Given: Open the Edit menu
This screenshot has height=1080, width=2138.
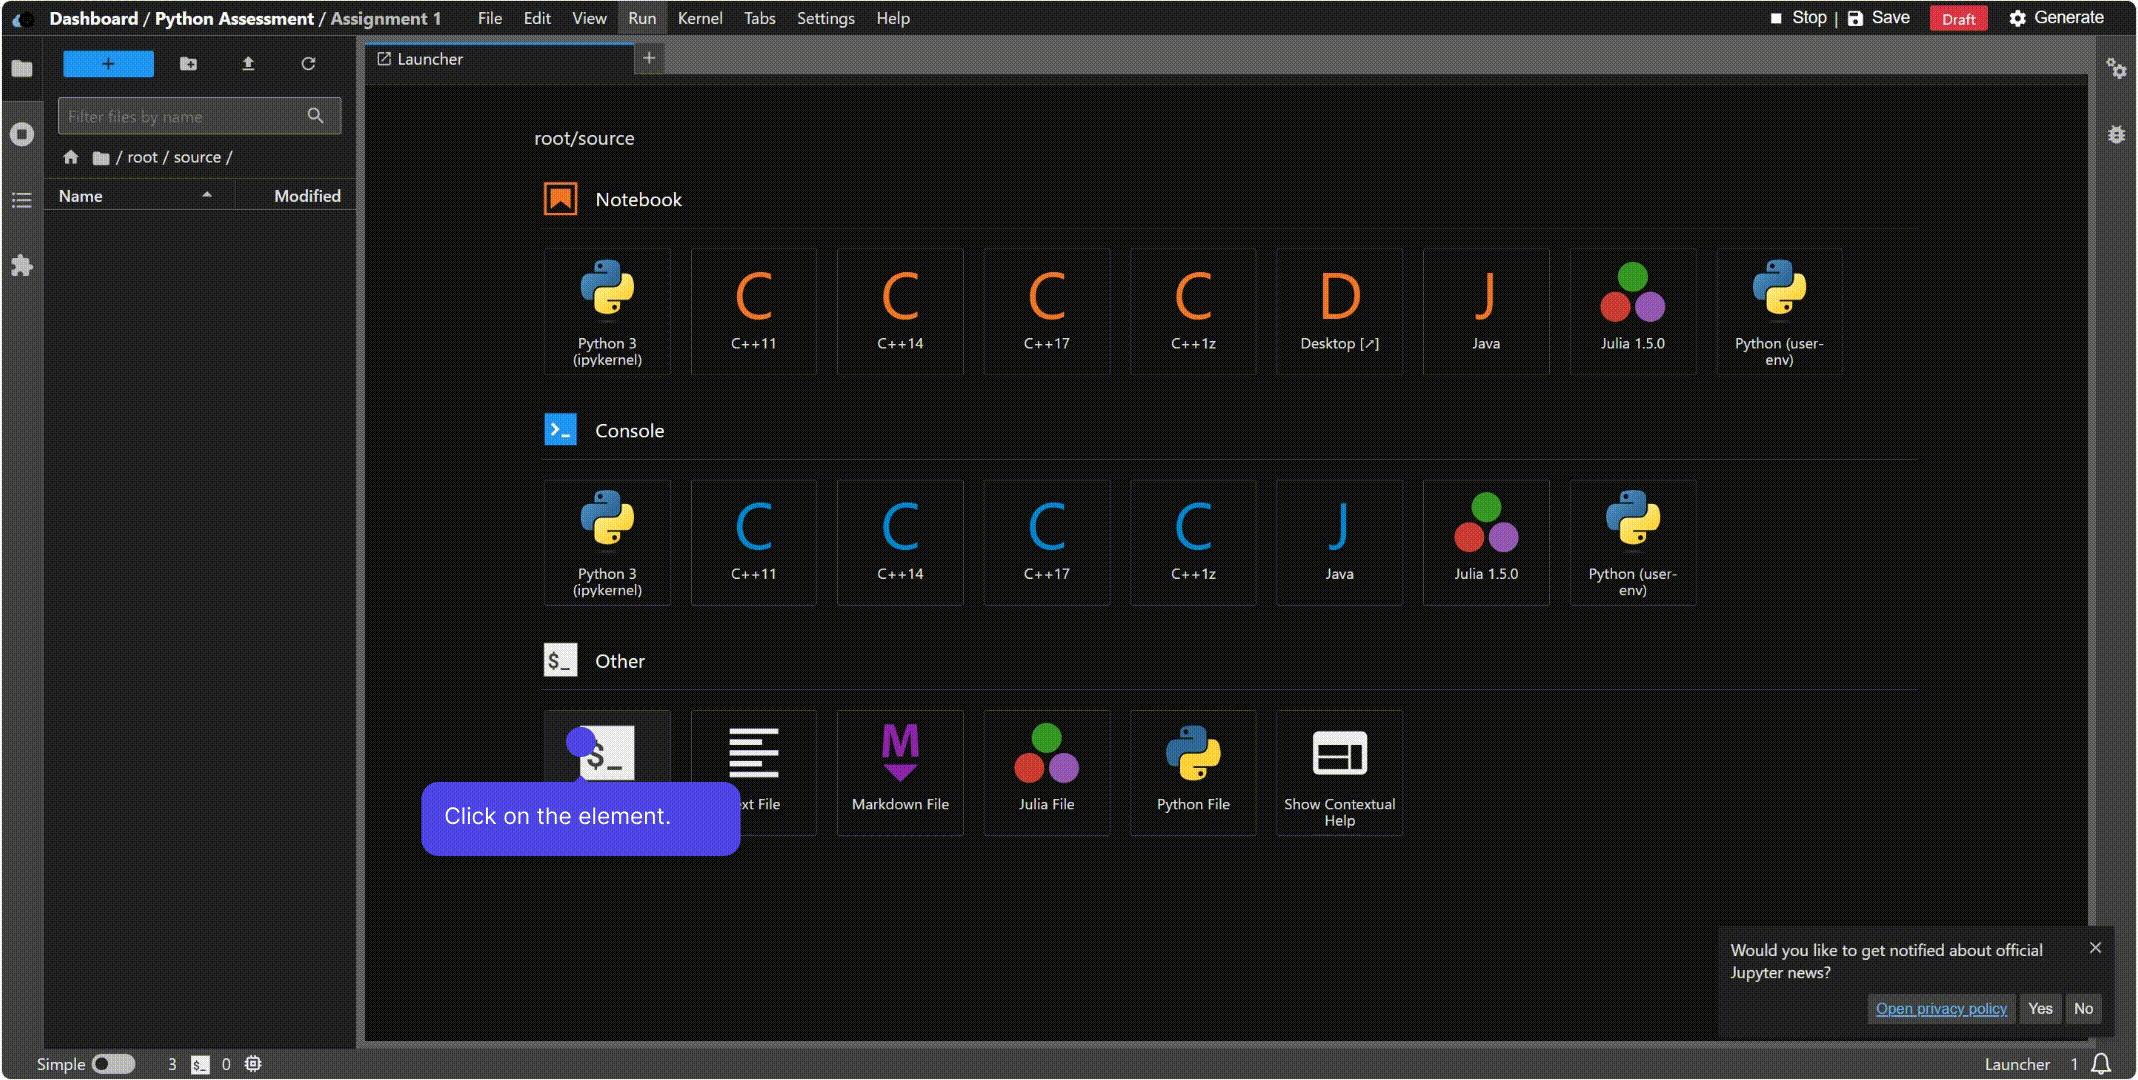Looking at the screenshot, I should click(x=537, y=18).
